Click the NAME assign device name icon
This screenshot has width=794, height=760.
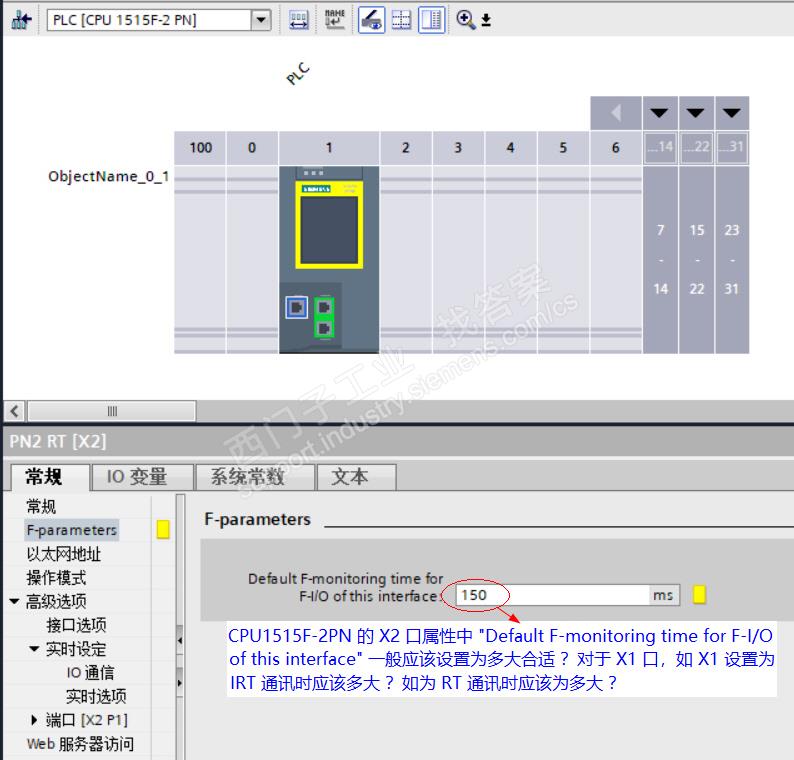click(335, 20)
